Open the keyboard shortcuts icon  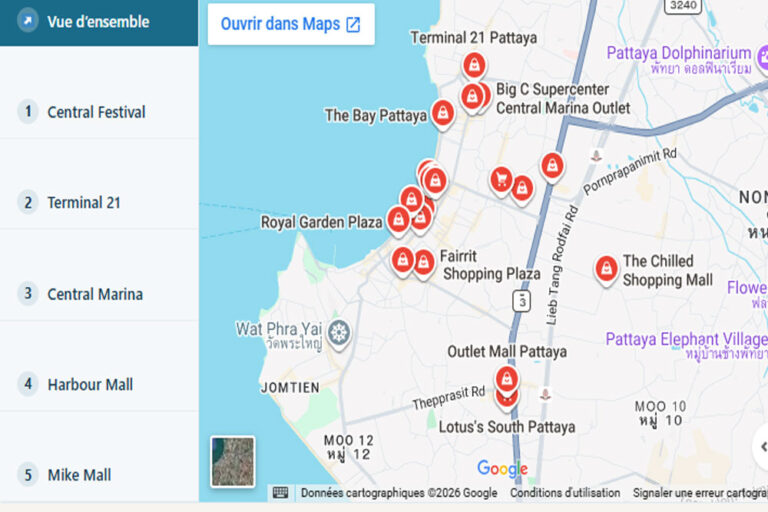280,492
